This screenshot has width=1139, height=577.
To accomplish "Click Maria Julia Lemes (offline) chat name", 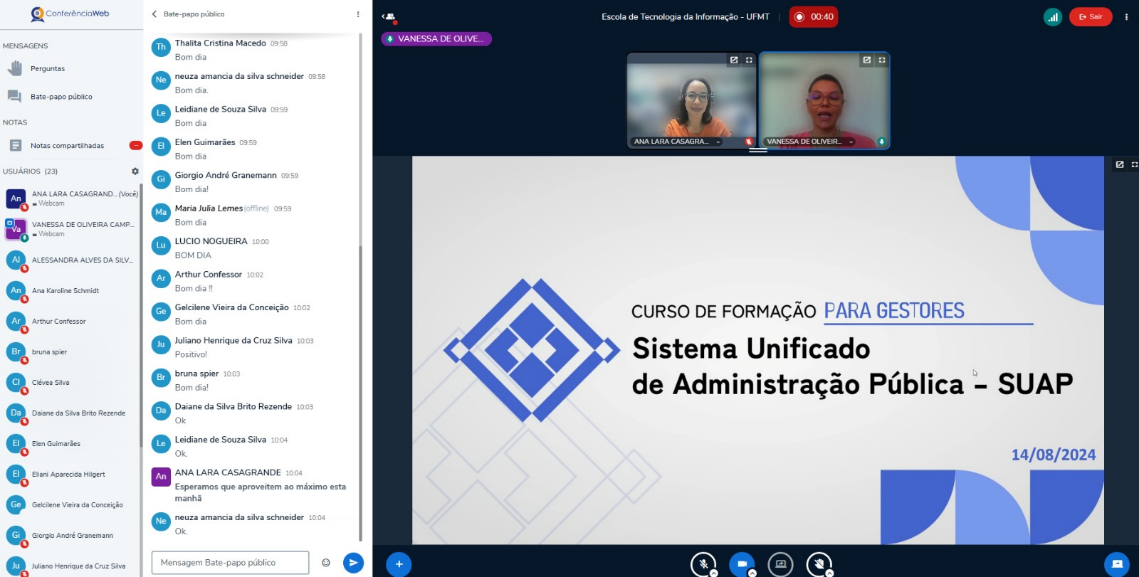I will click(x=208, y=209).
